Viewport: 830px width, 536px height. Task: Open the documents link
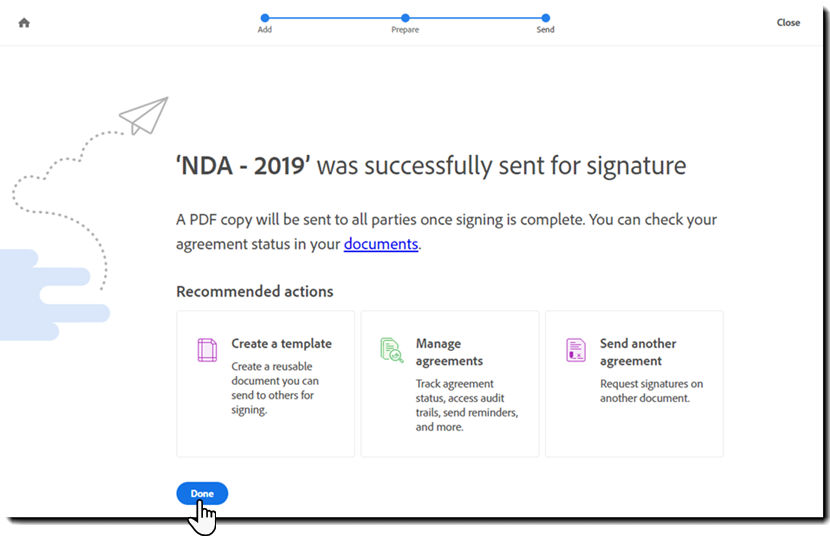pyautogui.click(x=381, y=243)
